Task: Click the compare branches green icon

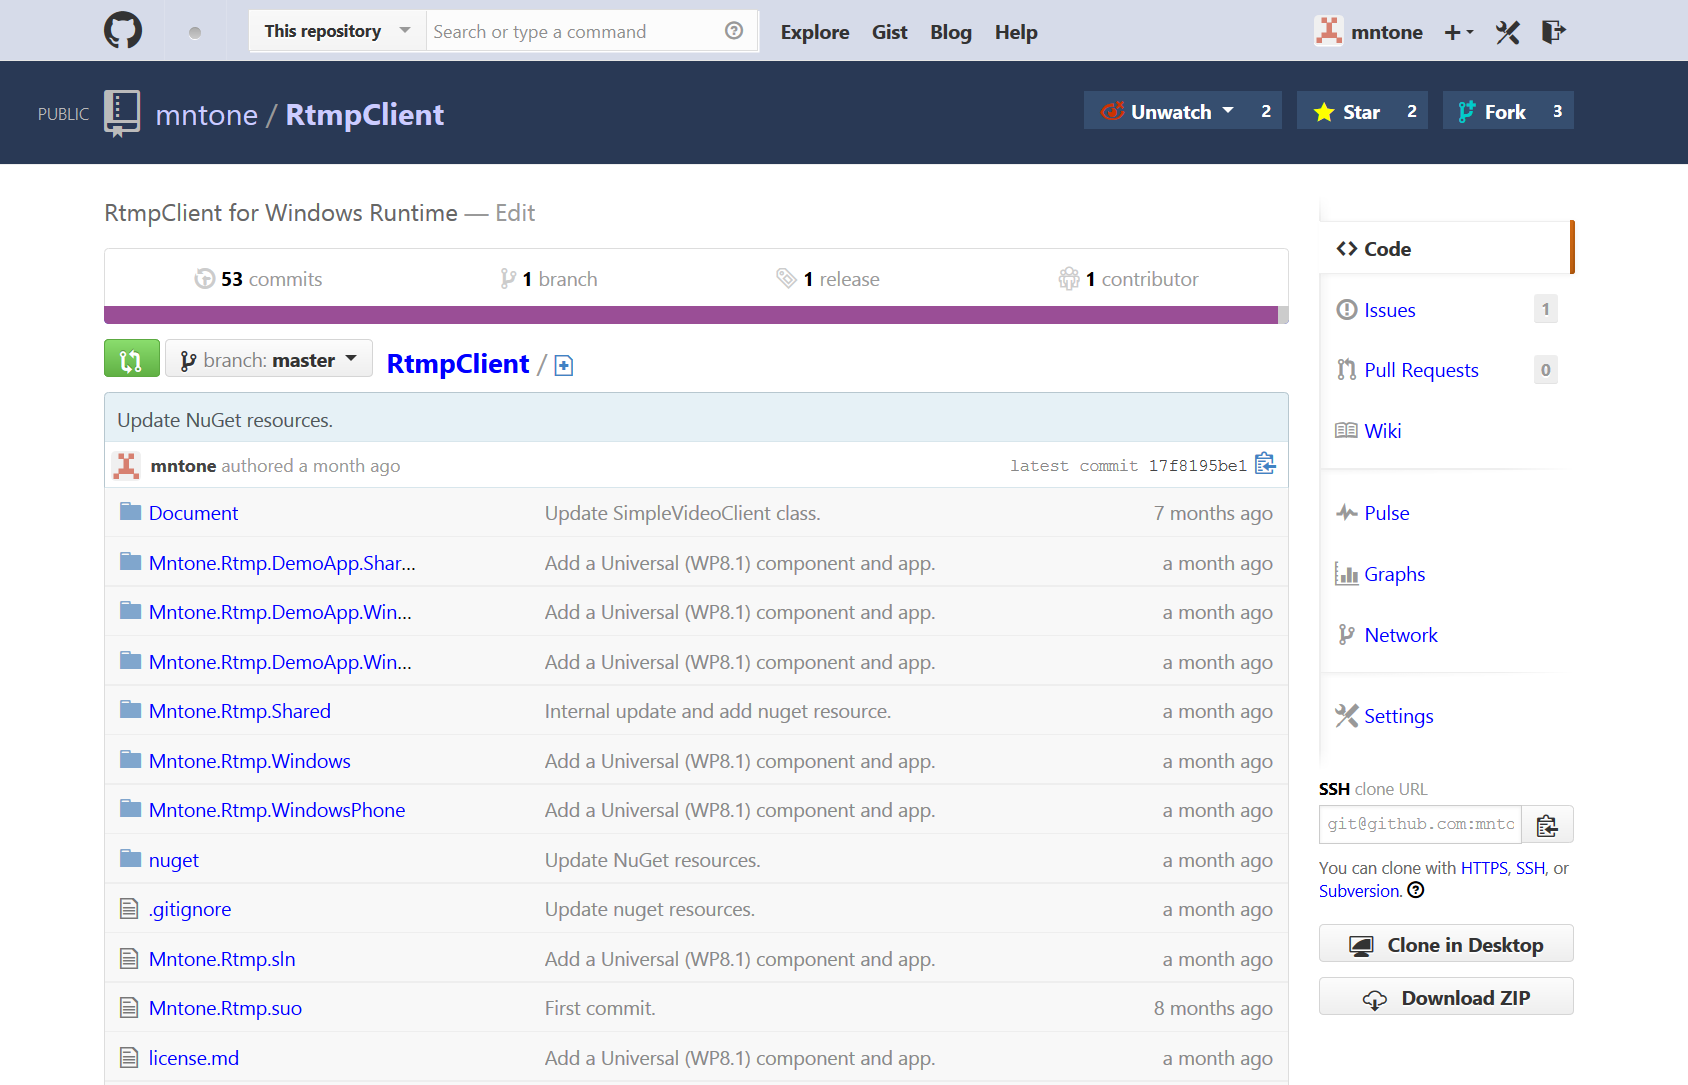Action: pos(131,358)
